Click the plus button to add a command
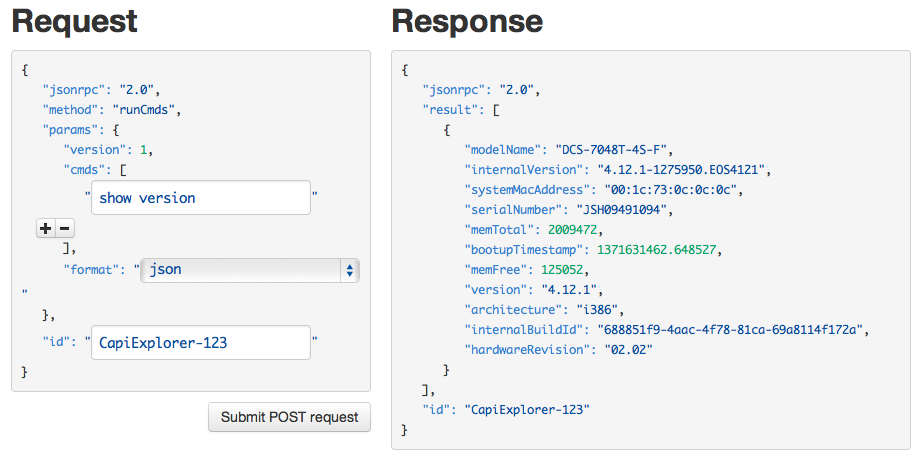Screen dimensions: 920x458 (x=45, y=228)
